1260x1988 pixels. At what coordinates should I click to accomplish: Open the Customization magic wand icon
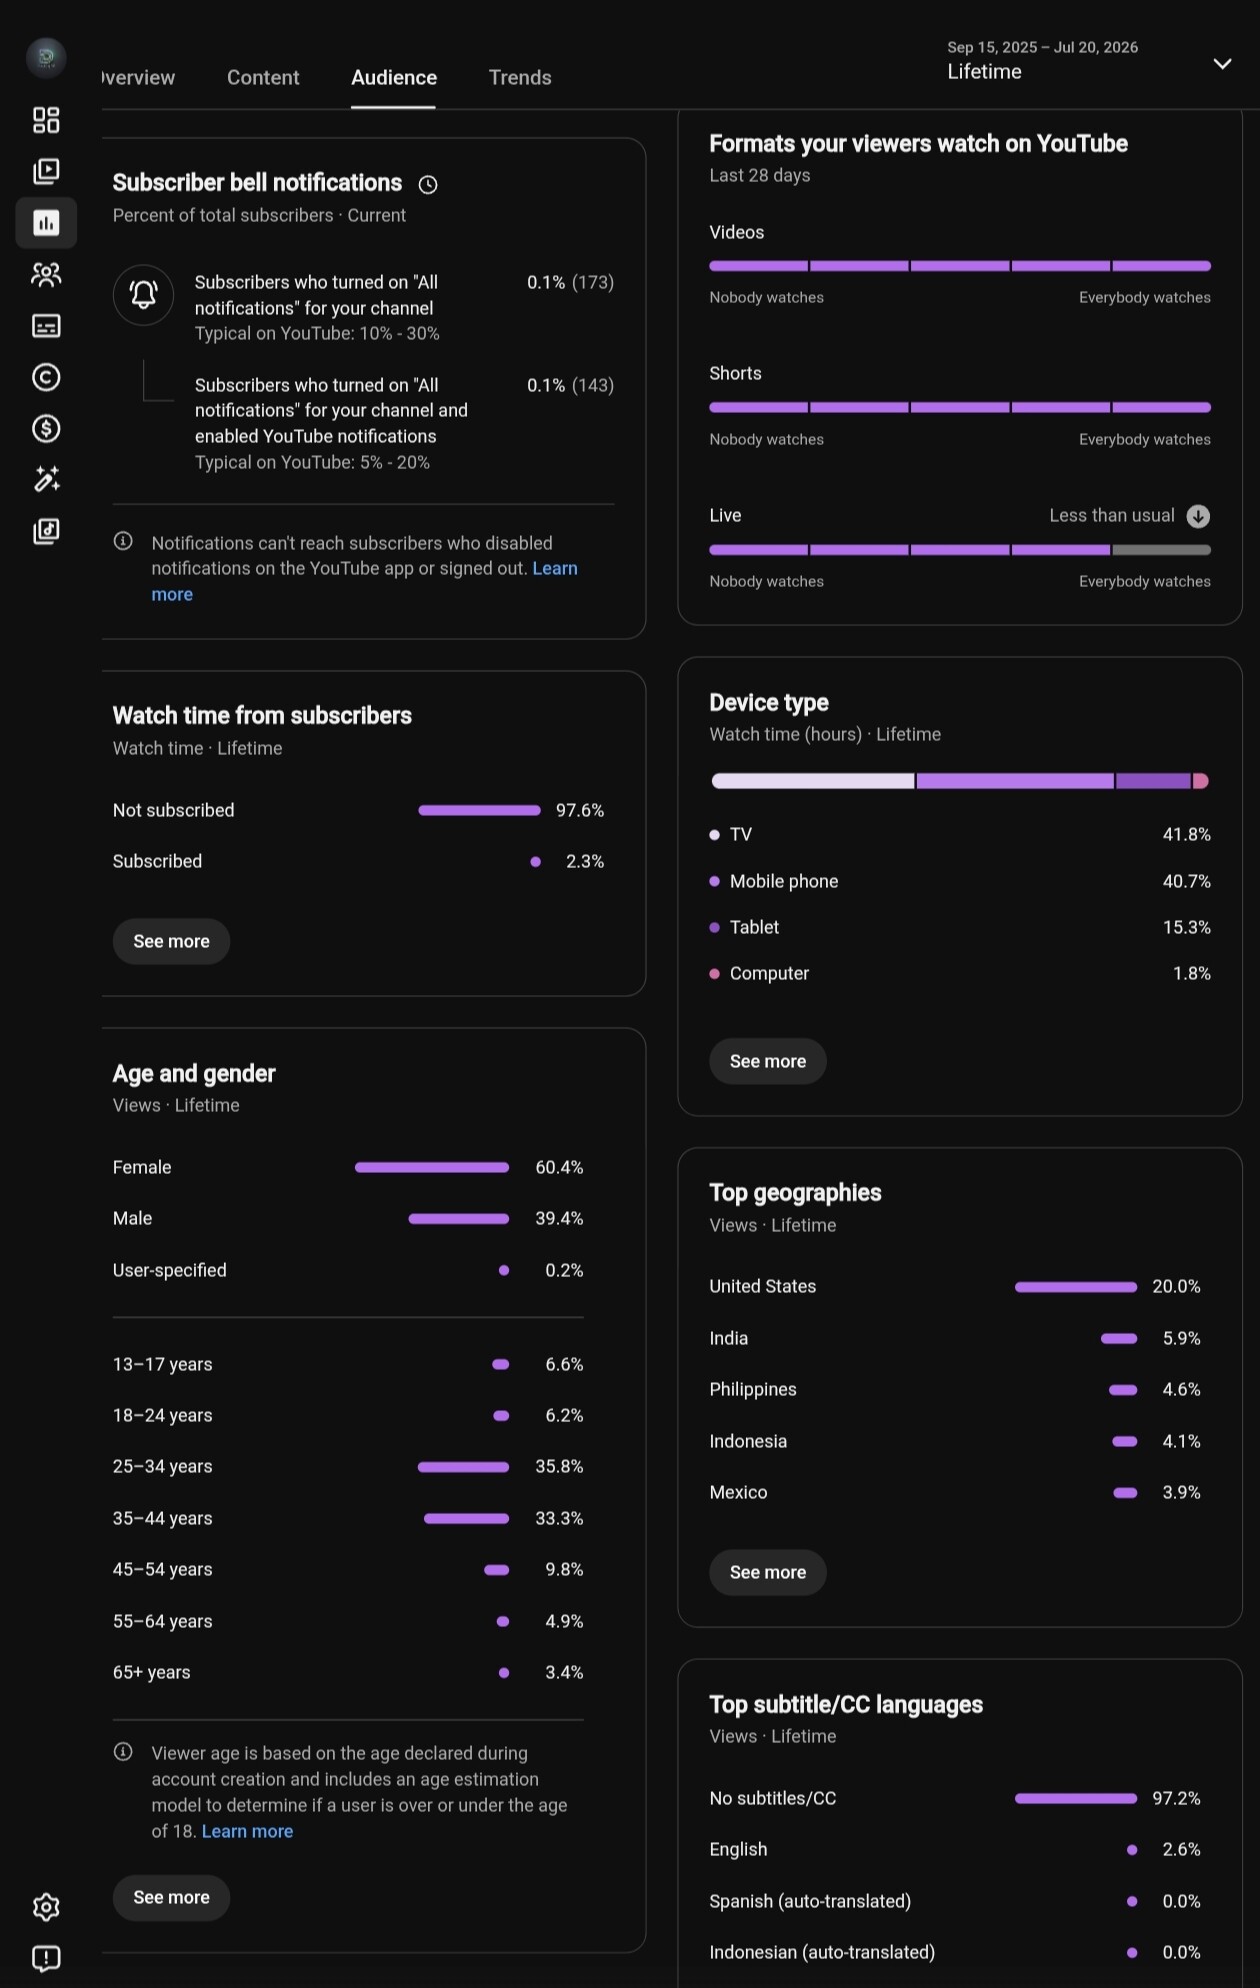click(x=46, y=479)
